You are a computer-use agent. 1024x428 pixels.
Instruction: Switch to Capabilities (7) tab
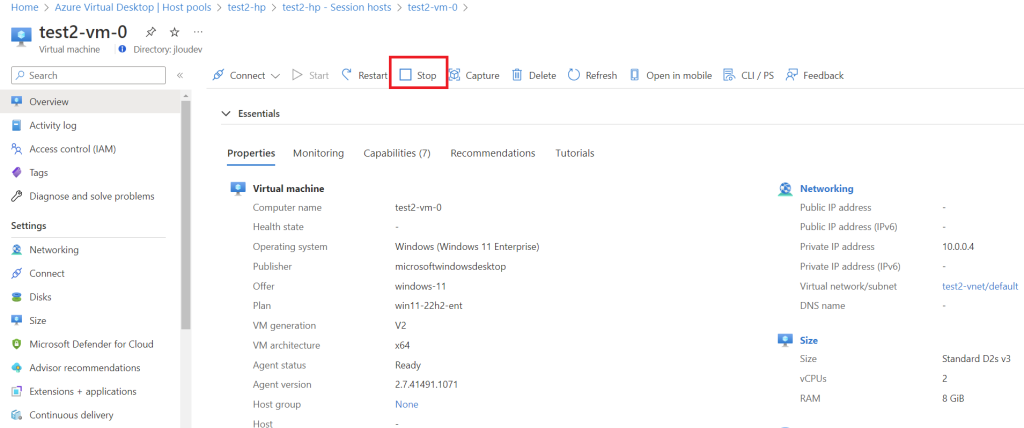pos(397,153)
